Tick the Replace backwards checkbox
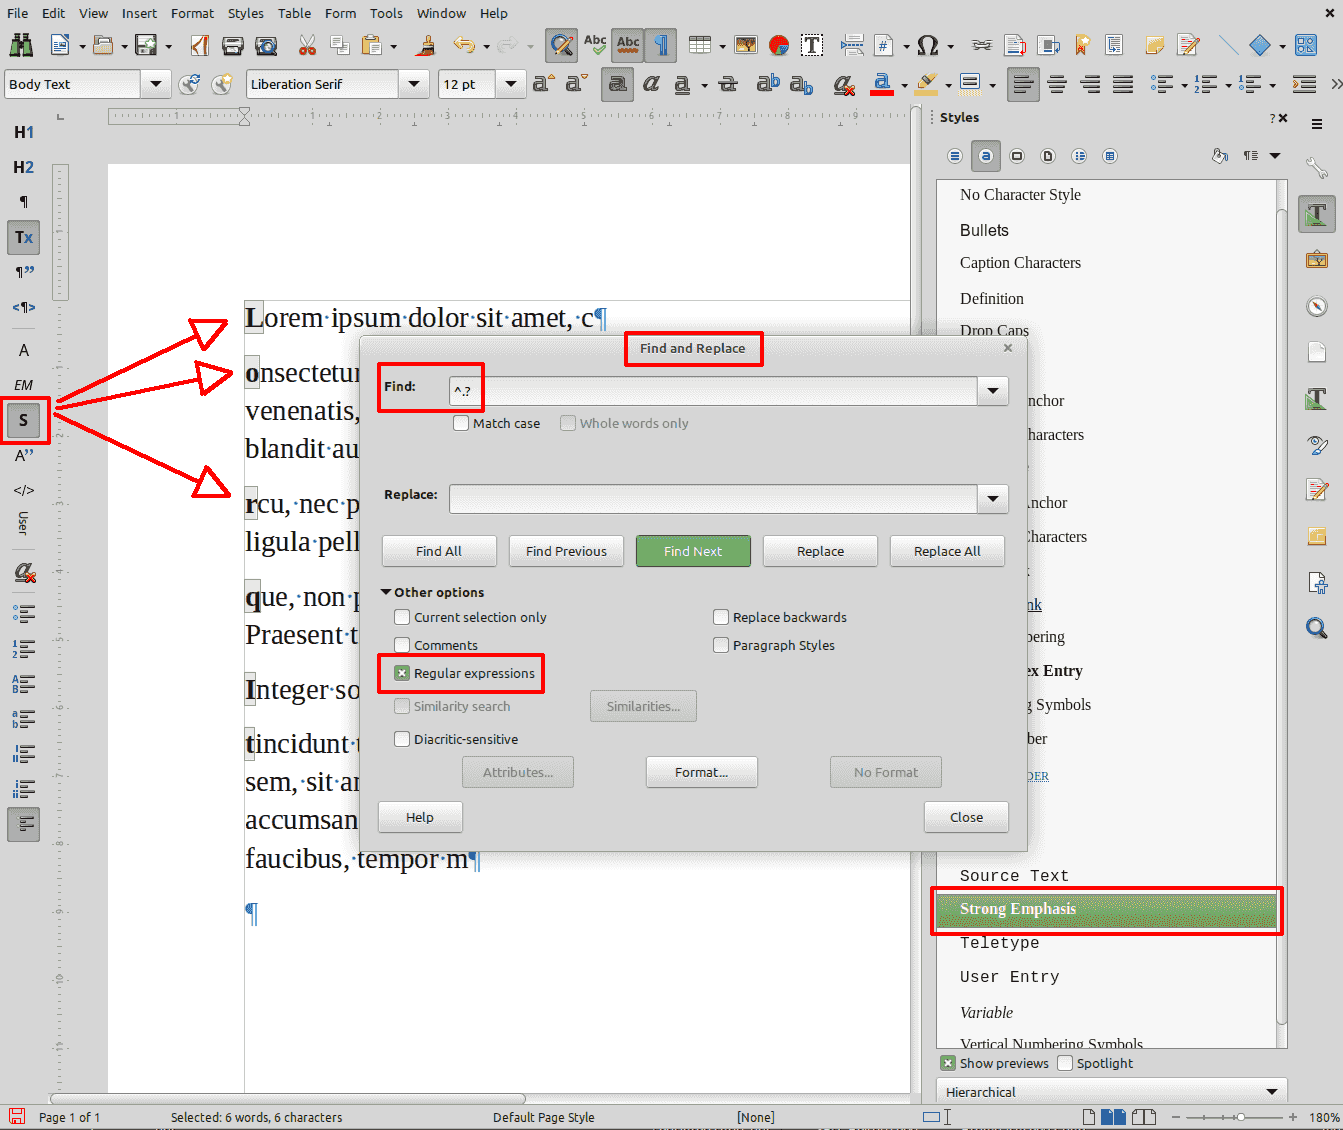 [721, 618]
